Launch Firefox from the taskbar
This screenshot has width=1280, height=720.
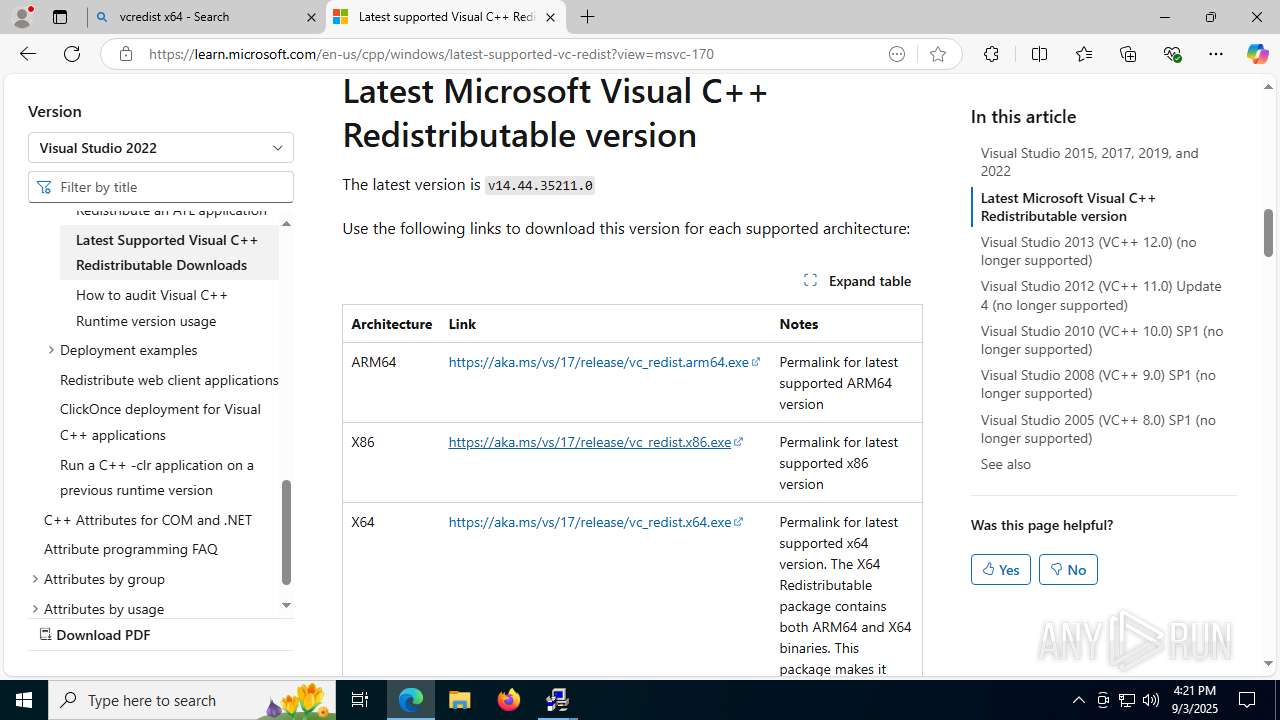click(508, 700)
